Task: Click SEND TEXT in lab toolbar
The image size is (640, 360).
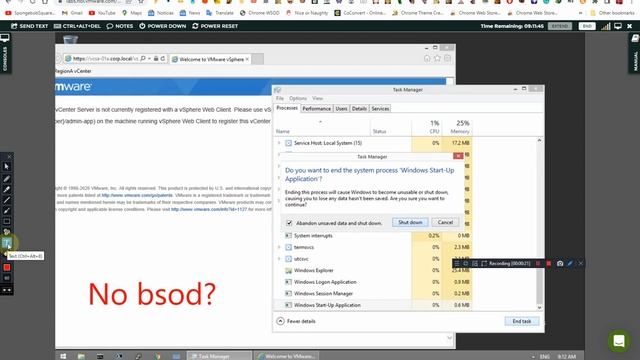Action: point(29,26)
